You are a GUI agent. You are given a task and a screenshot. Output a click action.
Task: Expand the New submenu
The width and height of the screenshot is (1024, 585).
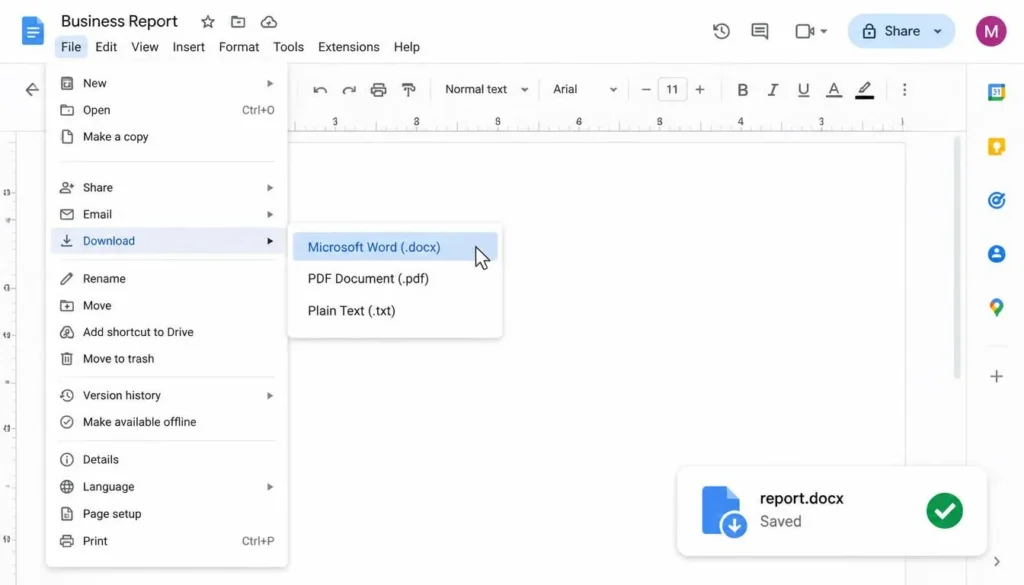coord(270,84)
